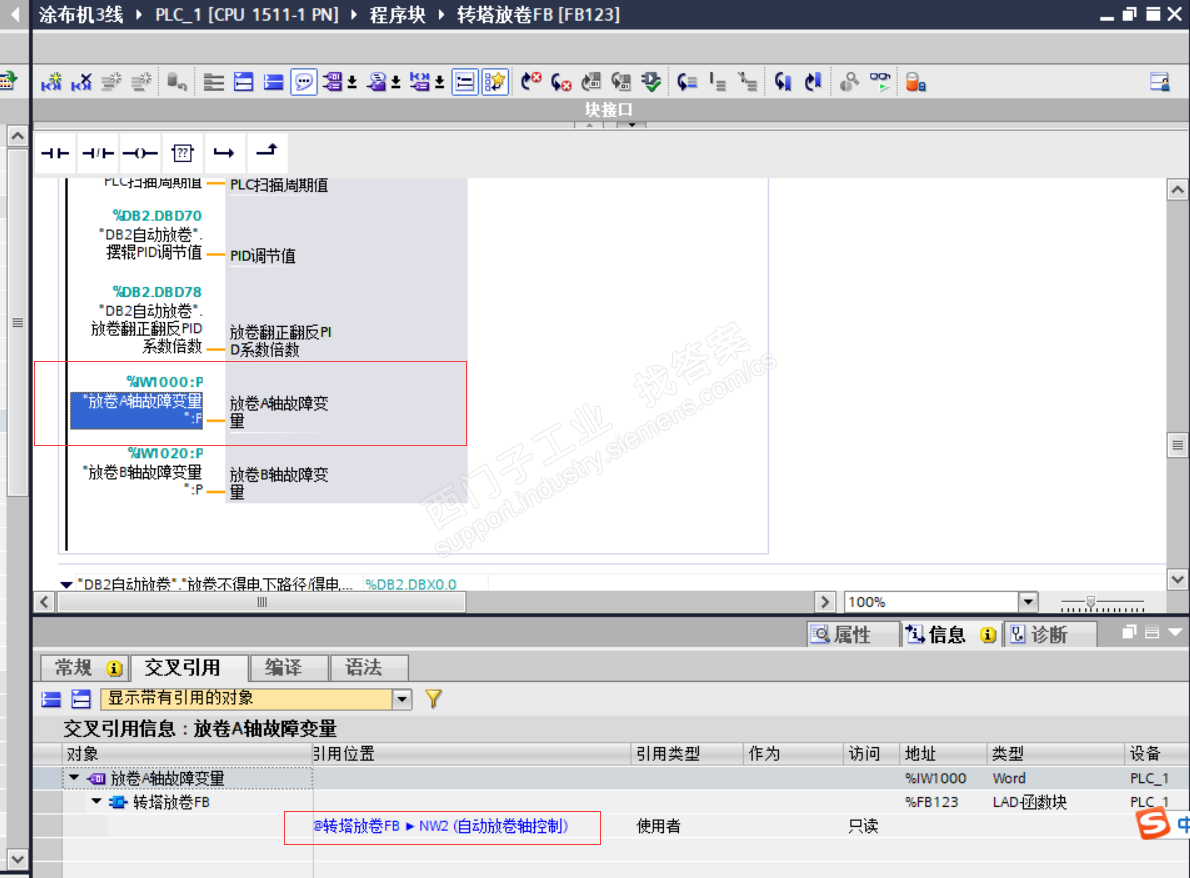Switch to the 属性 tab

coord(852,634)
